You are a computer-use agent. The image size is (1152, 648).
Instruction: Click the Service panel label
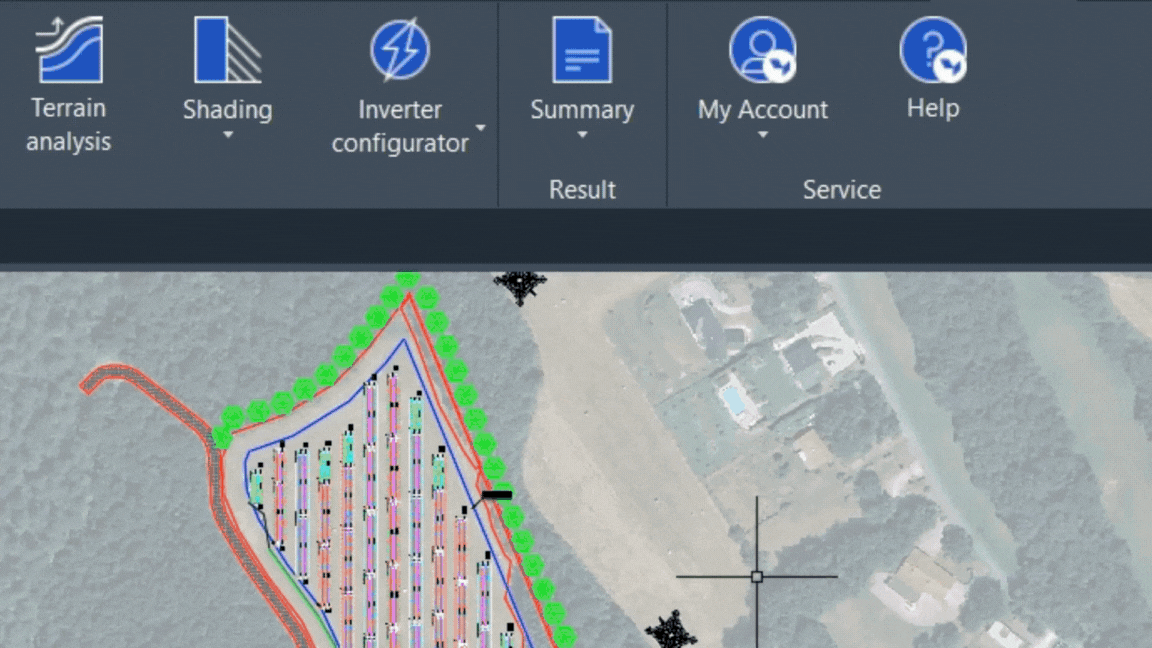pos(841,190)
